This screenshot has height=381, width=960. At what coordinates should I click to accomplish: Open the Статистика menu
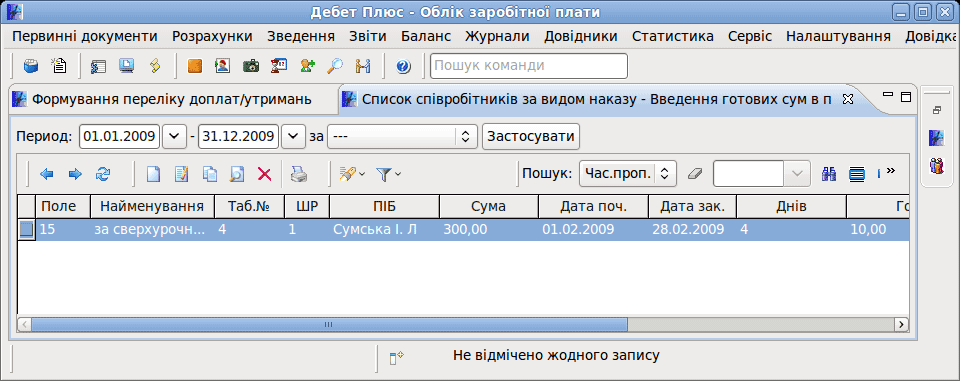pos(673,36)
